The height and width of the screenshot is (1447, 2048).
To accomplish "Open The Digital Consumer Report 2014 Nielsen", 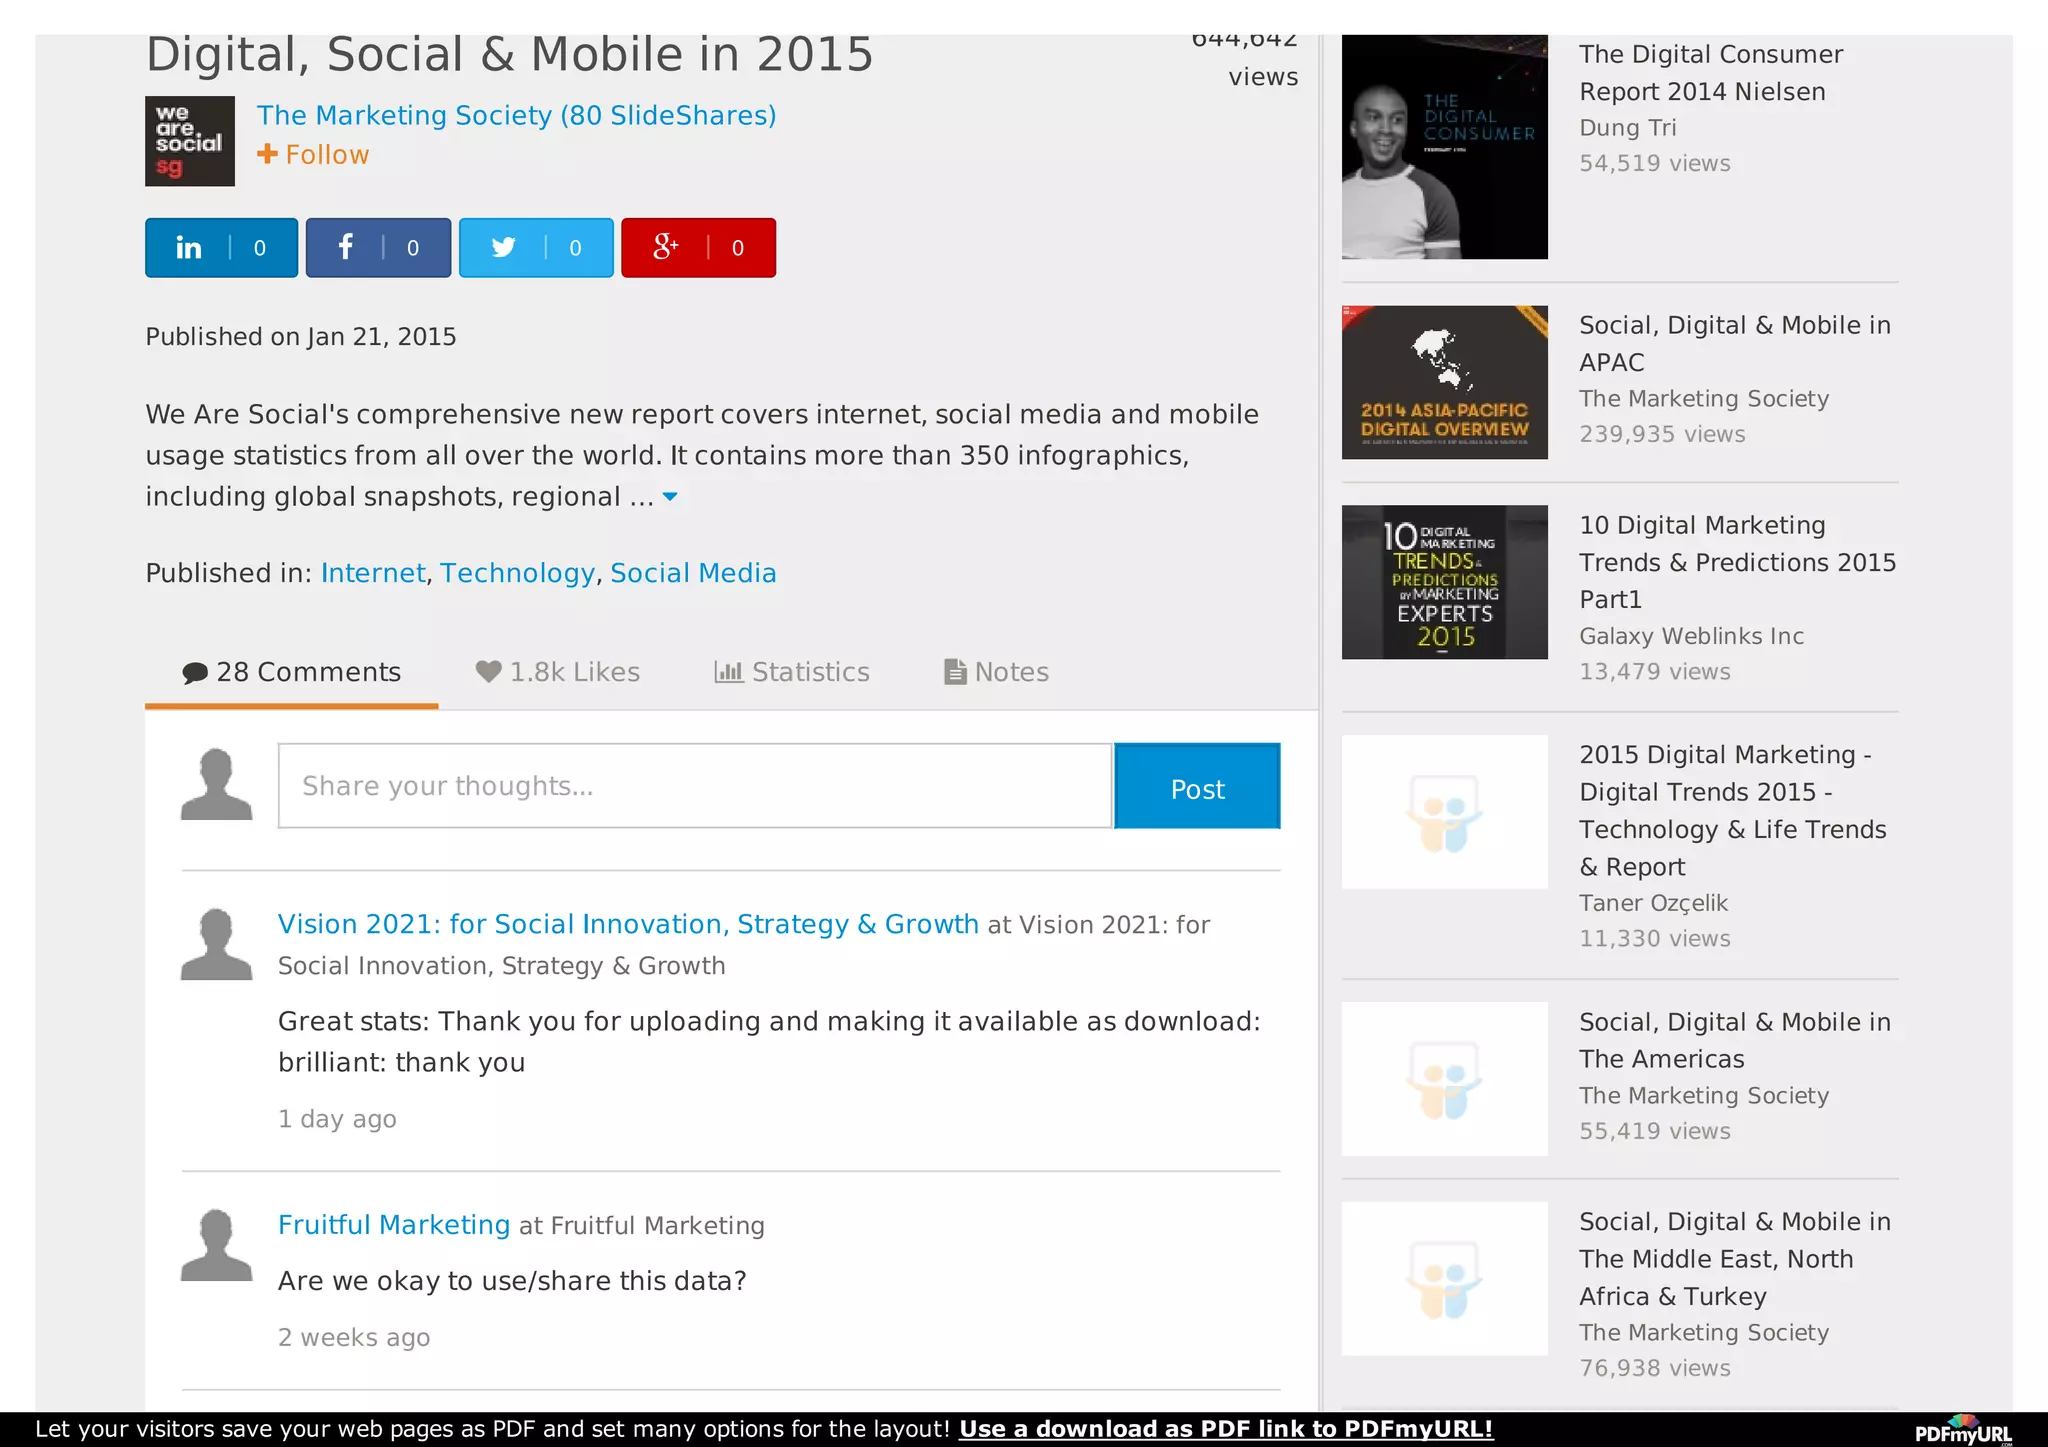I will click(1711, 73).
